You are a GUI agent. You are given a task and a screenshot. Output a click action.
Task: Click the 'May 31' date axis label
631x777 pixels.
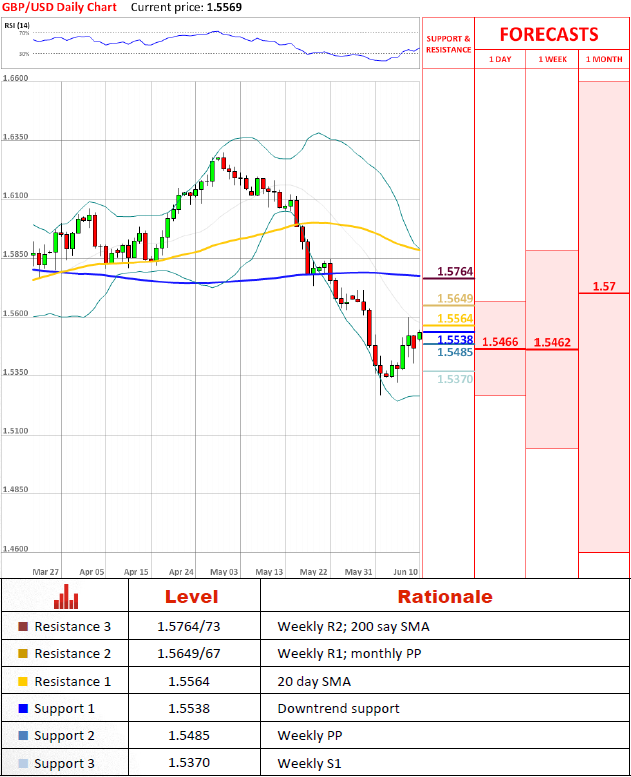(x=358, y=571)
